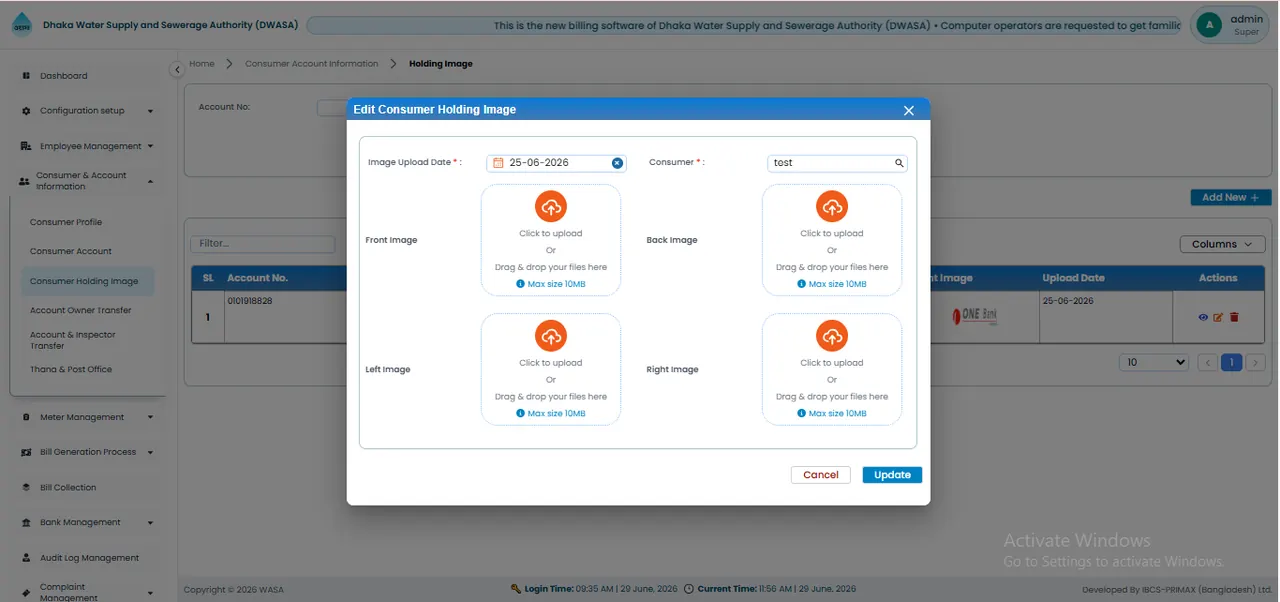Select Account & Inspector Transfer in sidebar
1280x602 pixels.
pyautogui.click(x=73, y=340)
